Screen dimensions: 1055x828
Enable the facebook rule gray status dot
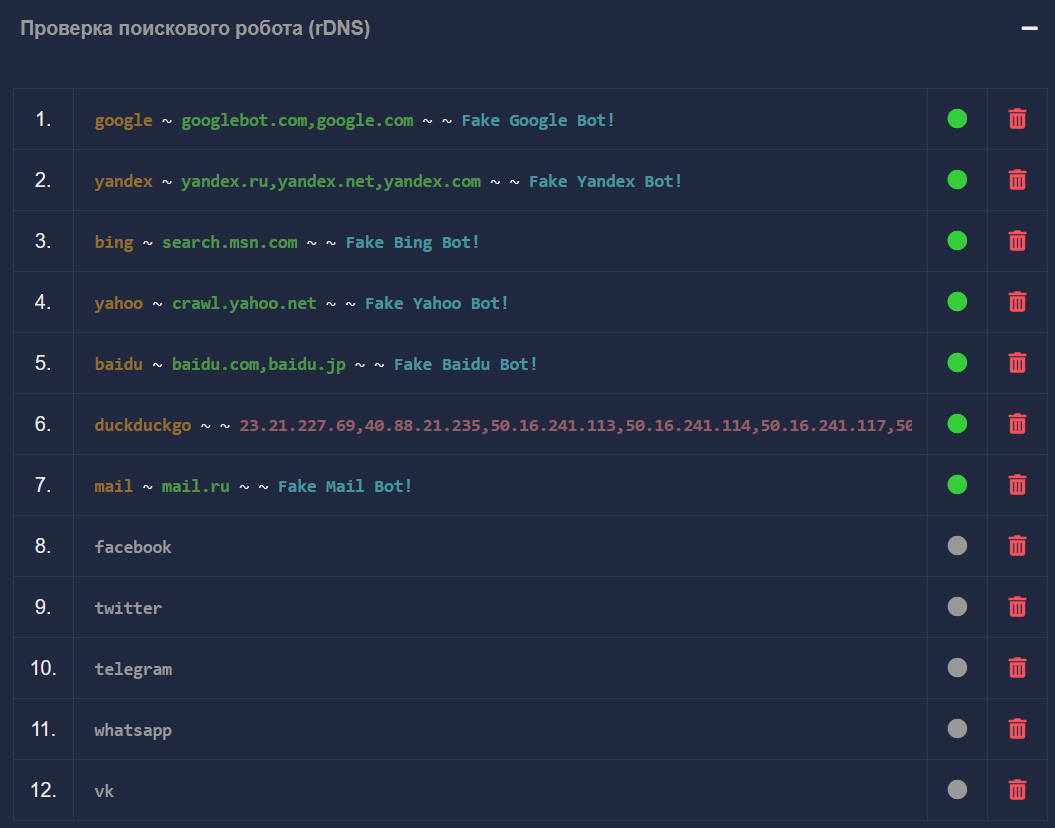[x=957, y=546]
